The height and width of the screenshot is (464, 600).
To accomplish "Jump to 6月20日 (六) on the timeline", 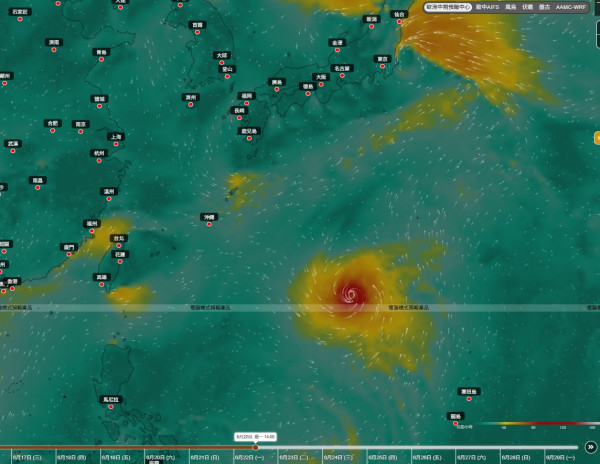I will tap(160, 457).
